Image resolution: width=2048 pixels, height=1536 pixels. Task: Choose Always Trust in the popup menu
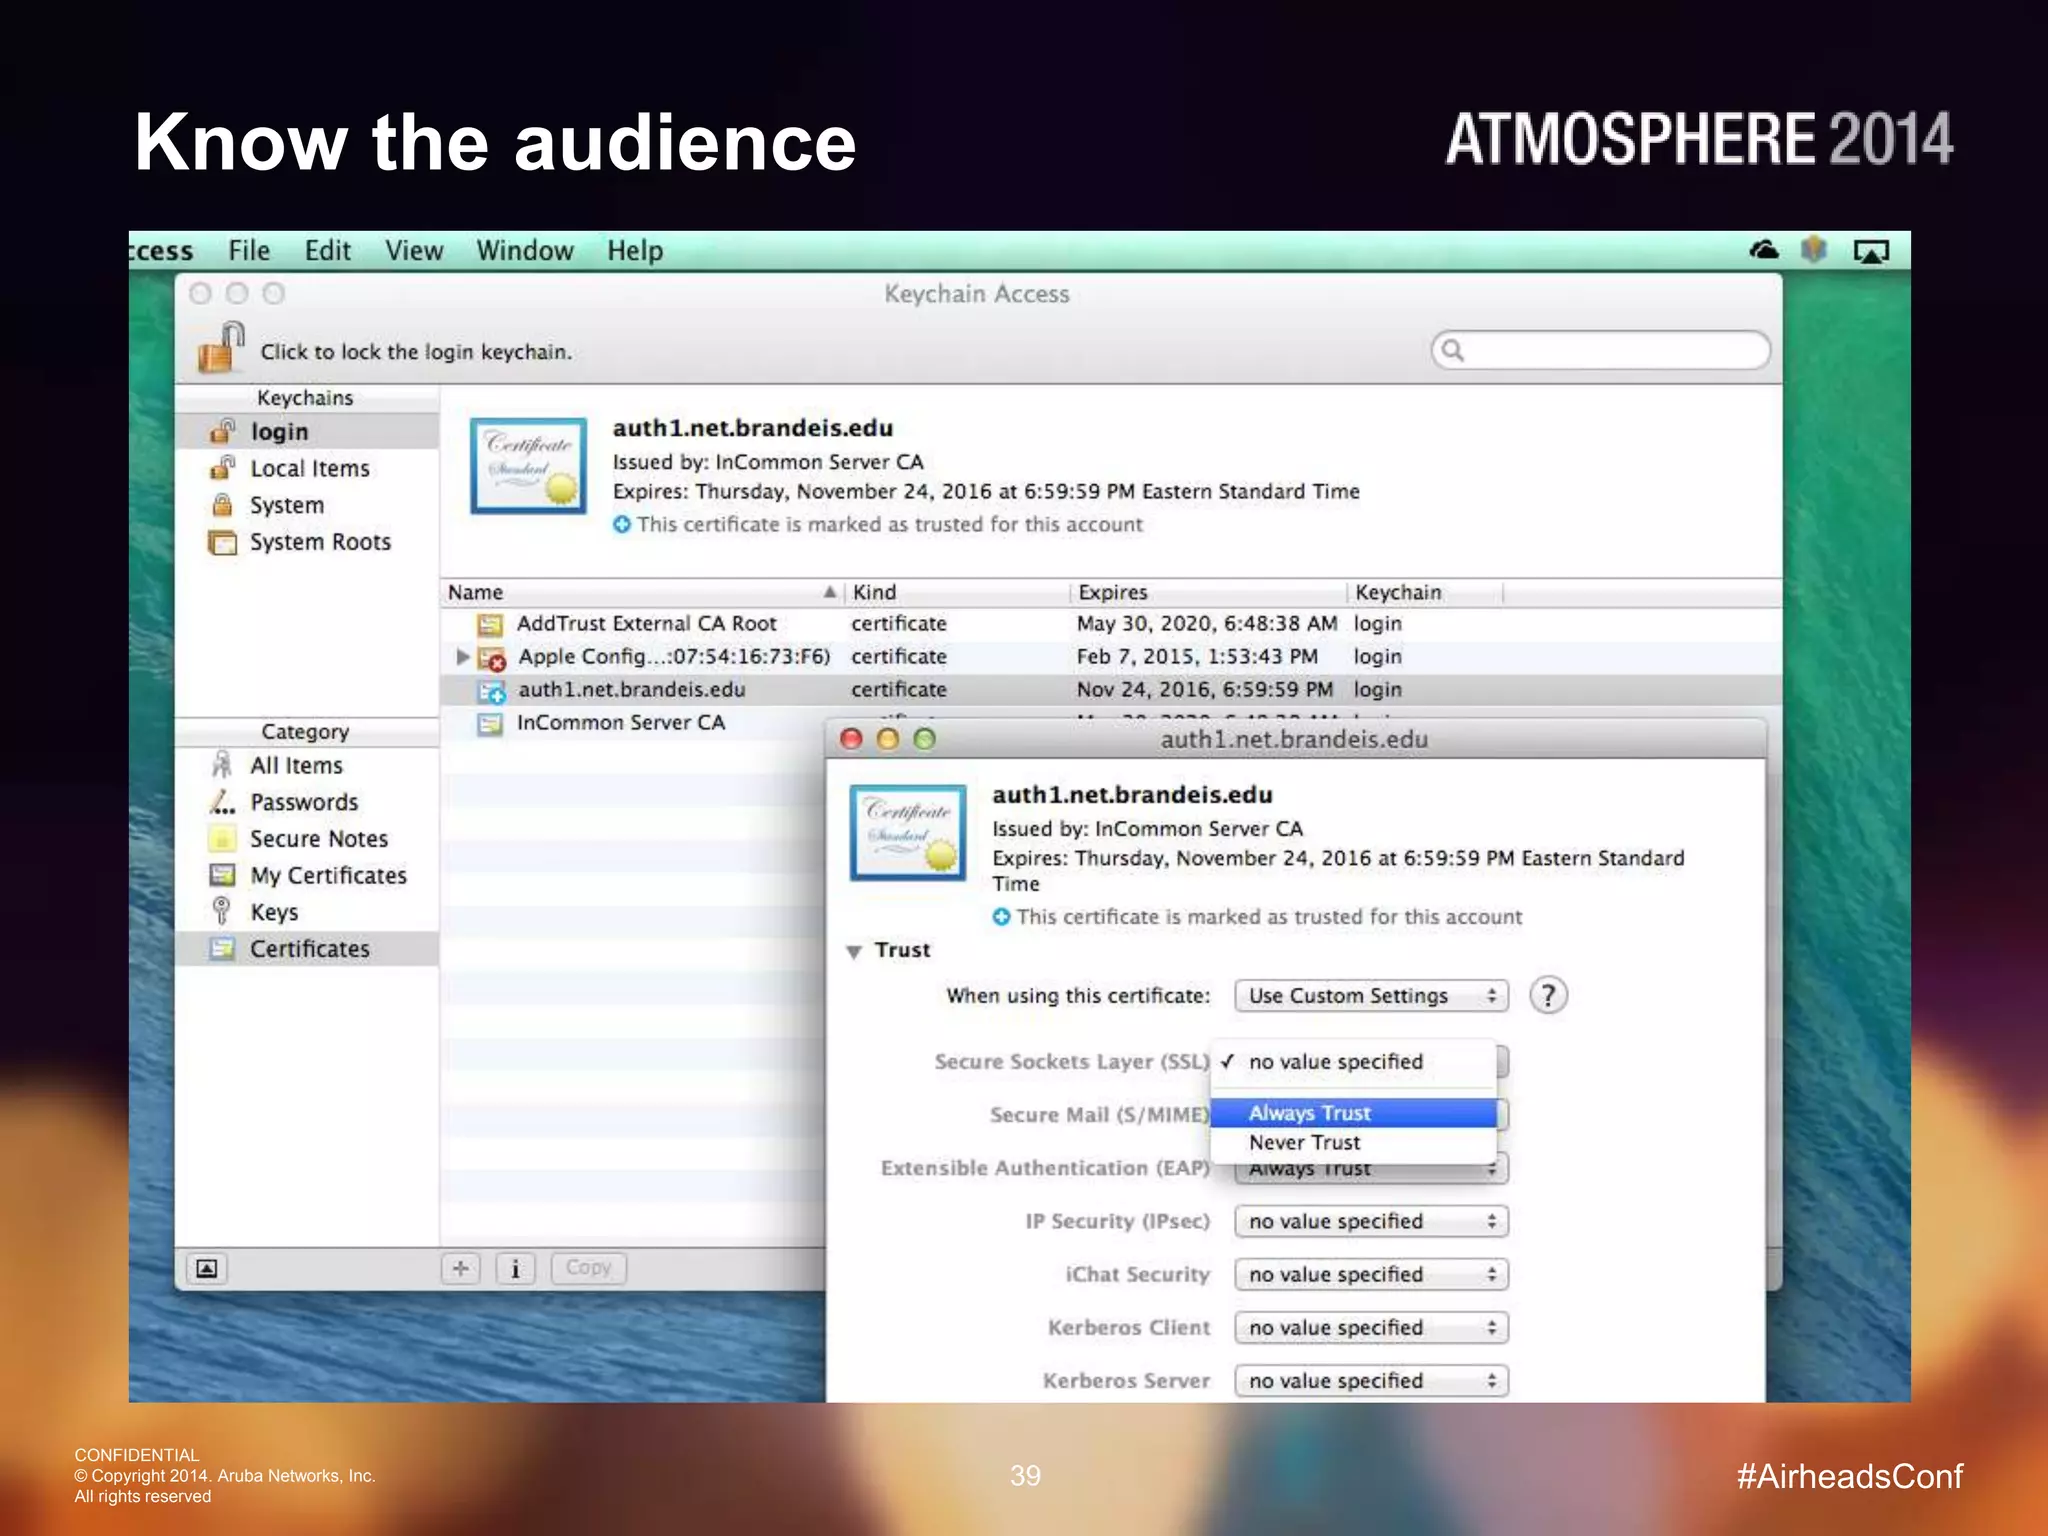click(x=1353, y=1113)
